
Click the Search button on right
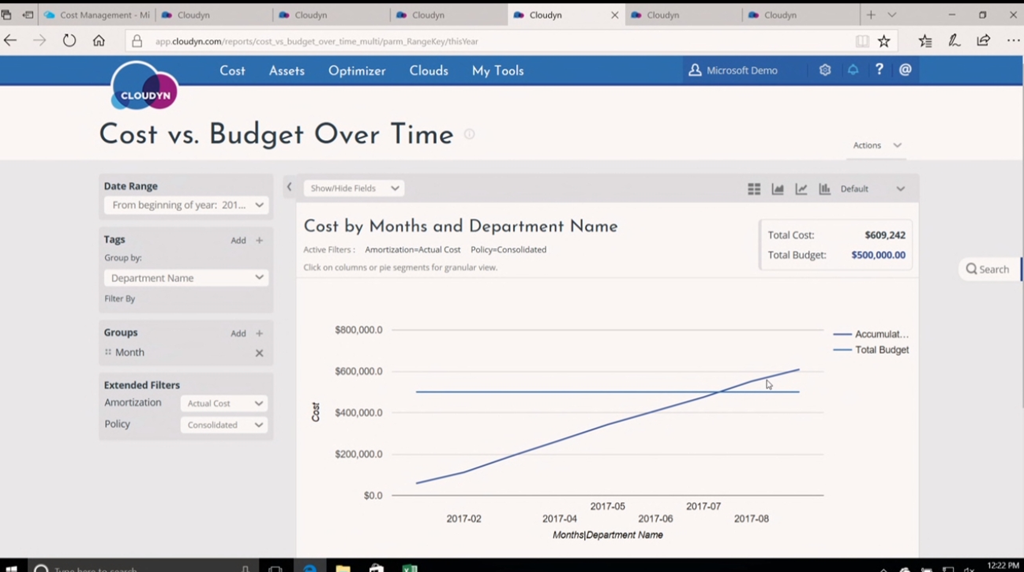[x=987, y=269]
